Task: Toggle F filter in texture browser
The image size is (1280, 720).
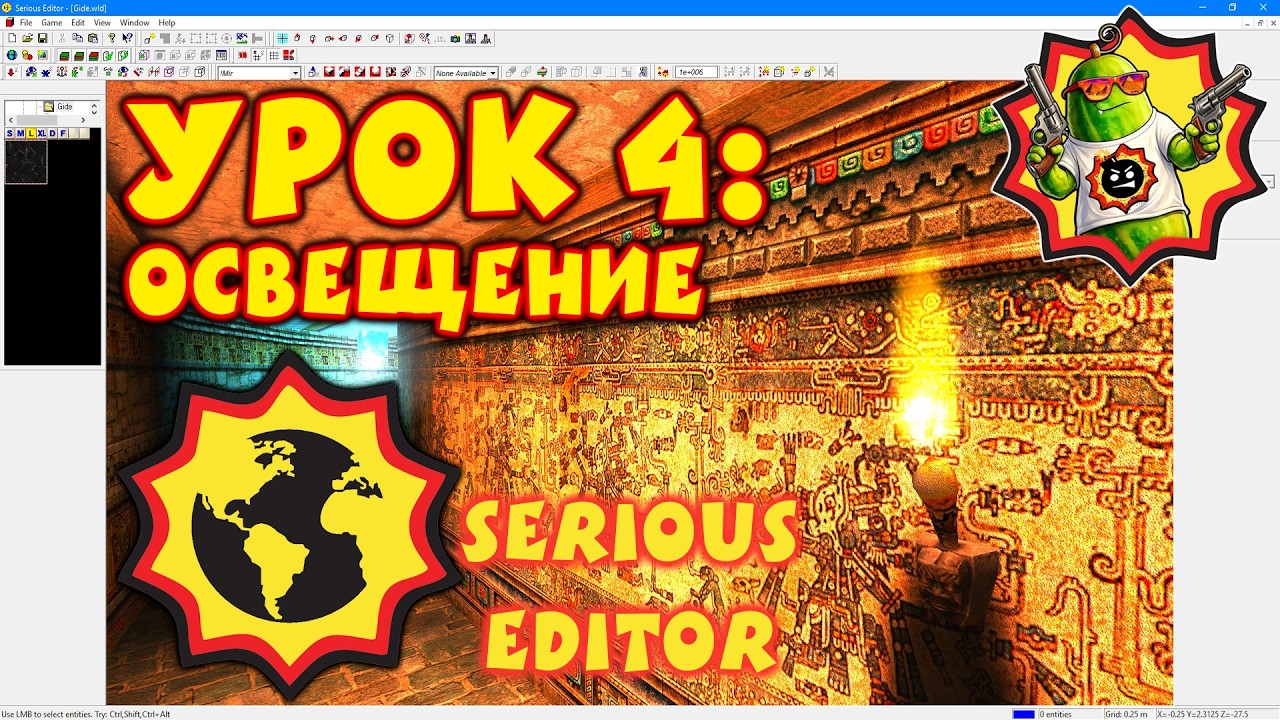Action: [62, 133]
